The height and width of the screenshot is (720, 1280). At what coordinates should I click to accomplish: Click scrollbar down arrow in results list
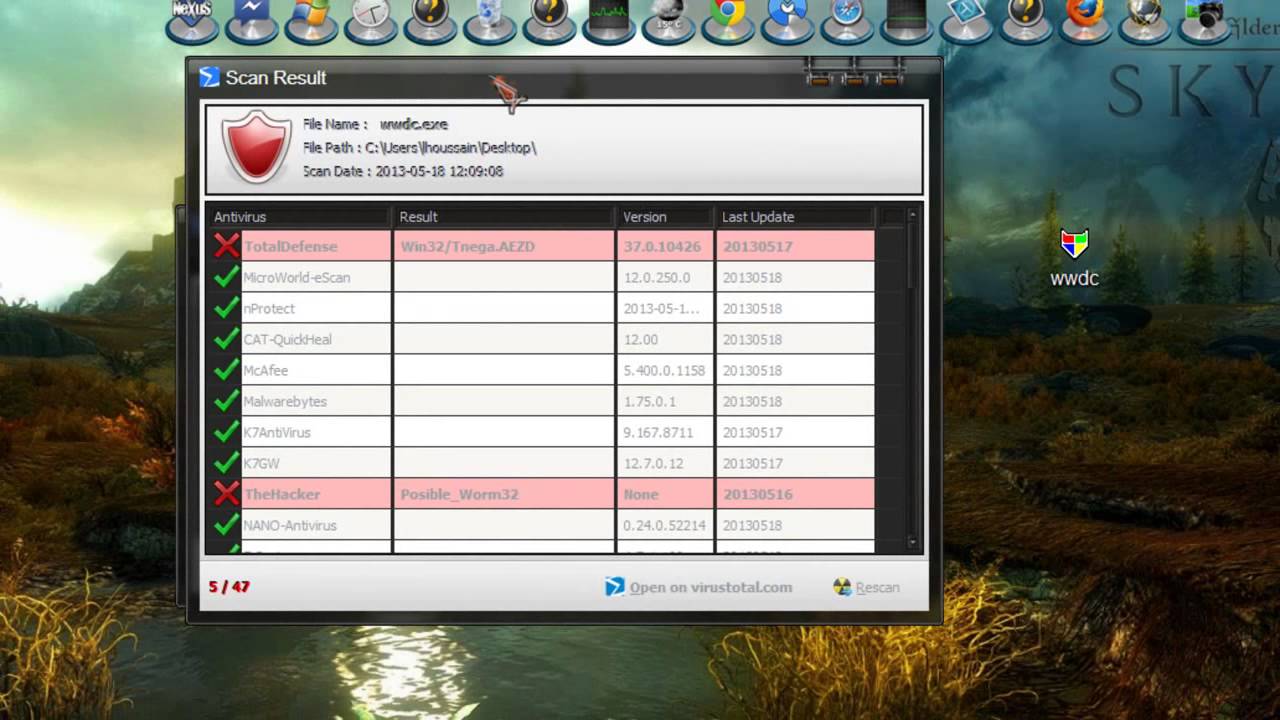point(912,543)
